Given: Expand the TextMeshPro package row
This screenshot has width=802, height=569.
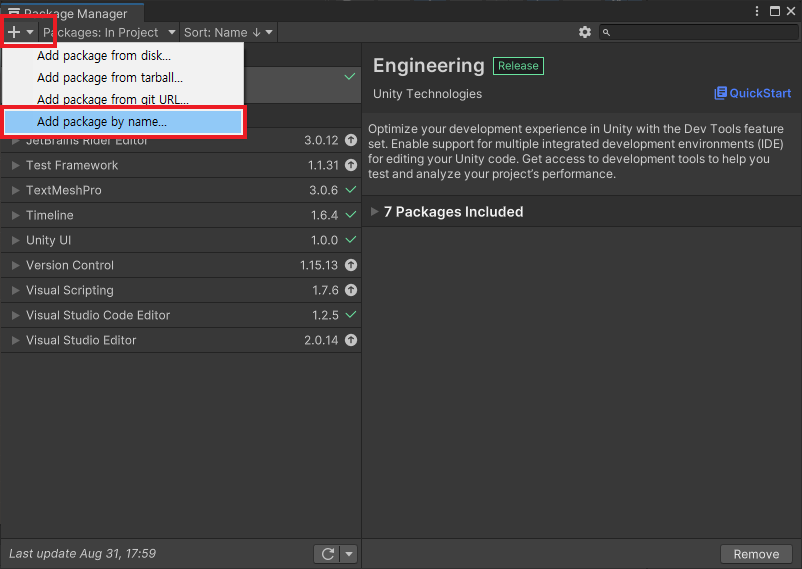Looking at the screenshot, I should pos(15,190).
